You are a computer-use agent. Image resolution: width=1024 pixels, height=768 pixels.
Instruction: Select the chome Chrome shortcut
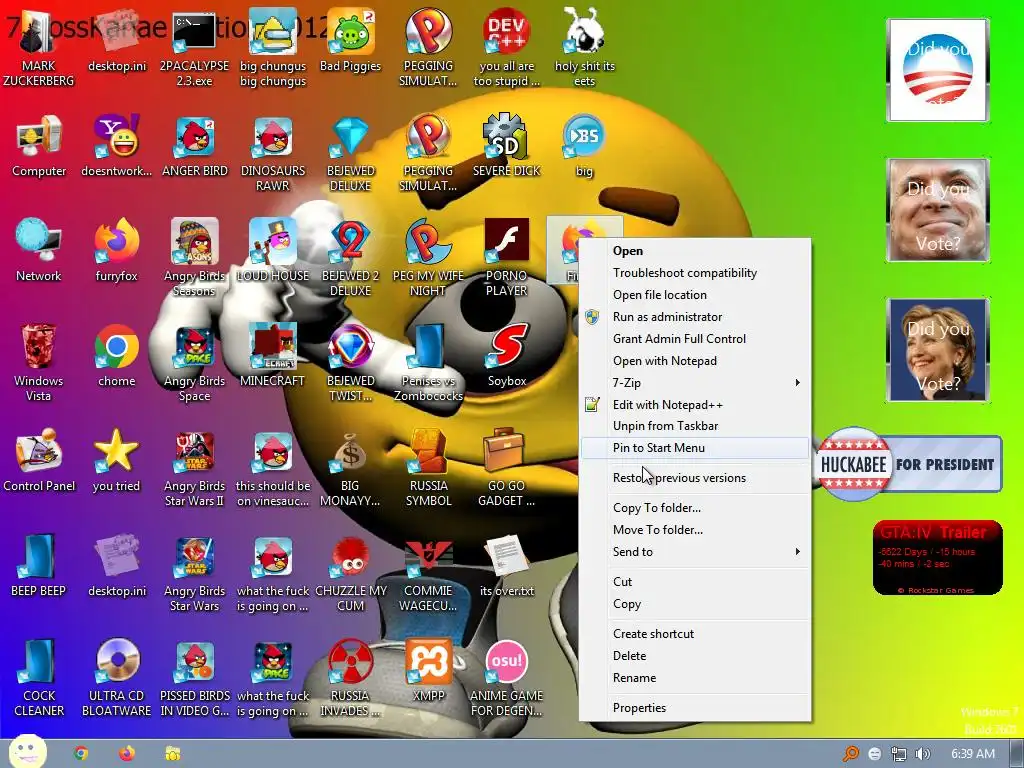coord(117,357)
